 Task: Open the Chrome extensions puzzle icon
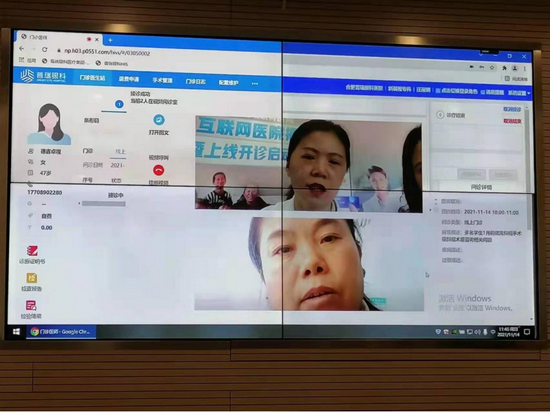[504, 68]
